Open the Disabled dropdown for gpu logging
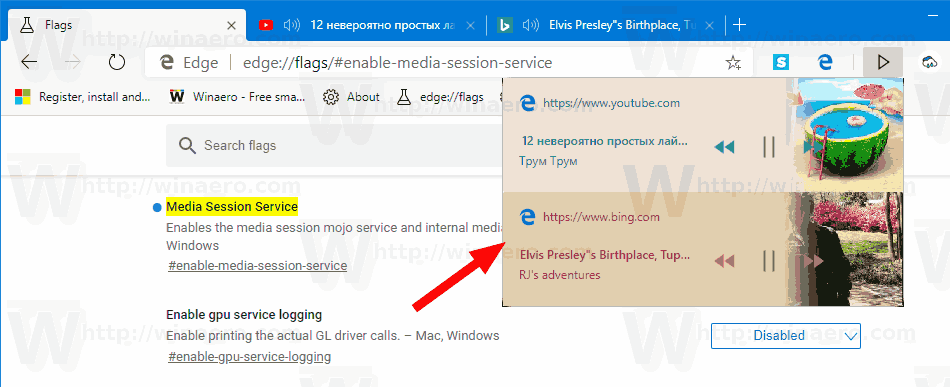The image size is (950, 387). coord(786,336)
